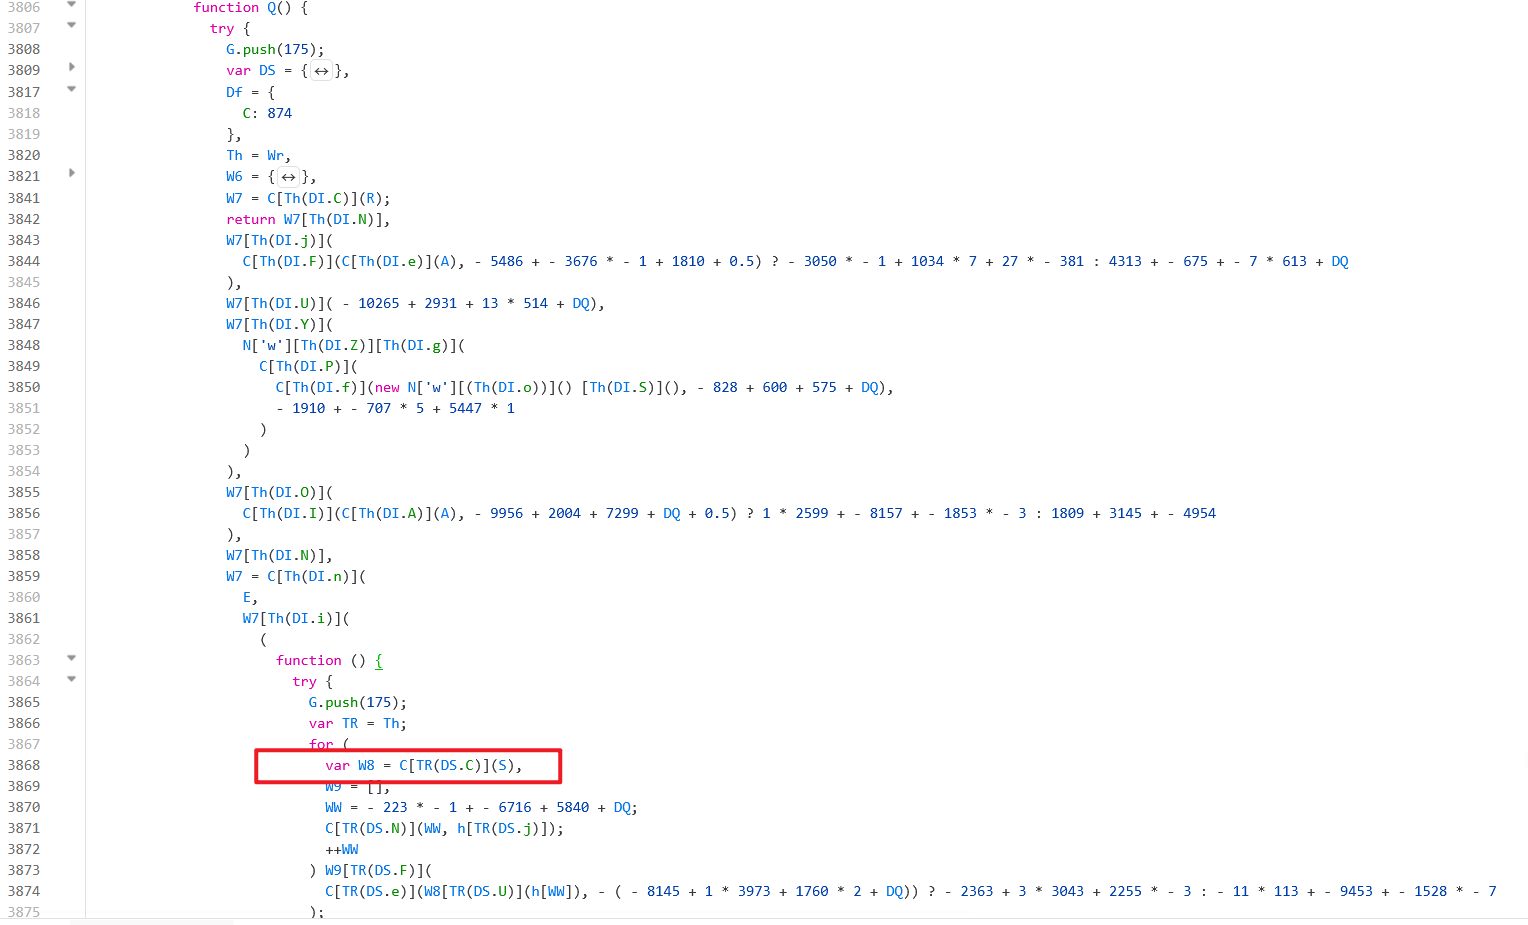The height and width of the screenshot is (925, 1528).
Task: Click the value 874 on line 3818
Action: pos(279,113)
